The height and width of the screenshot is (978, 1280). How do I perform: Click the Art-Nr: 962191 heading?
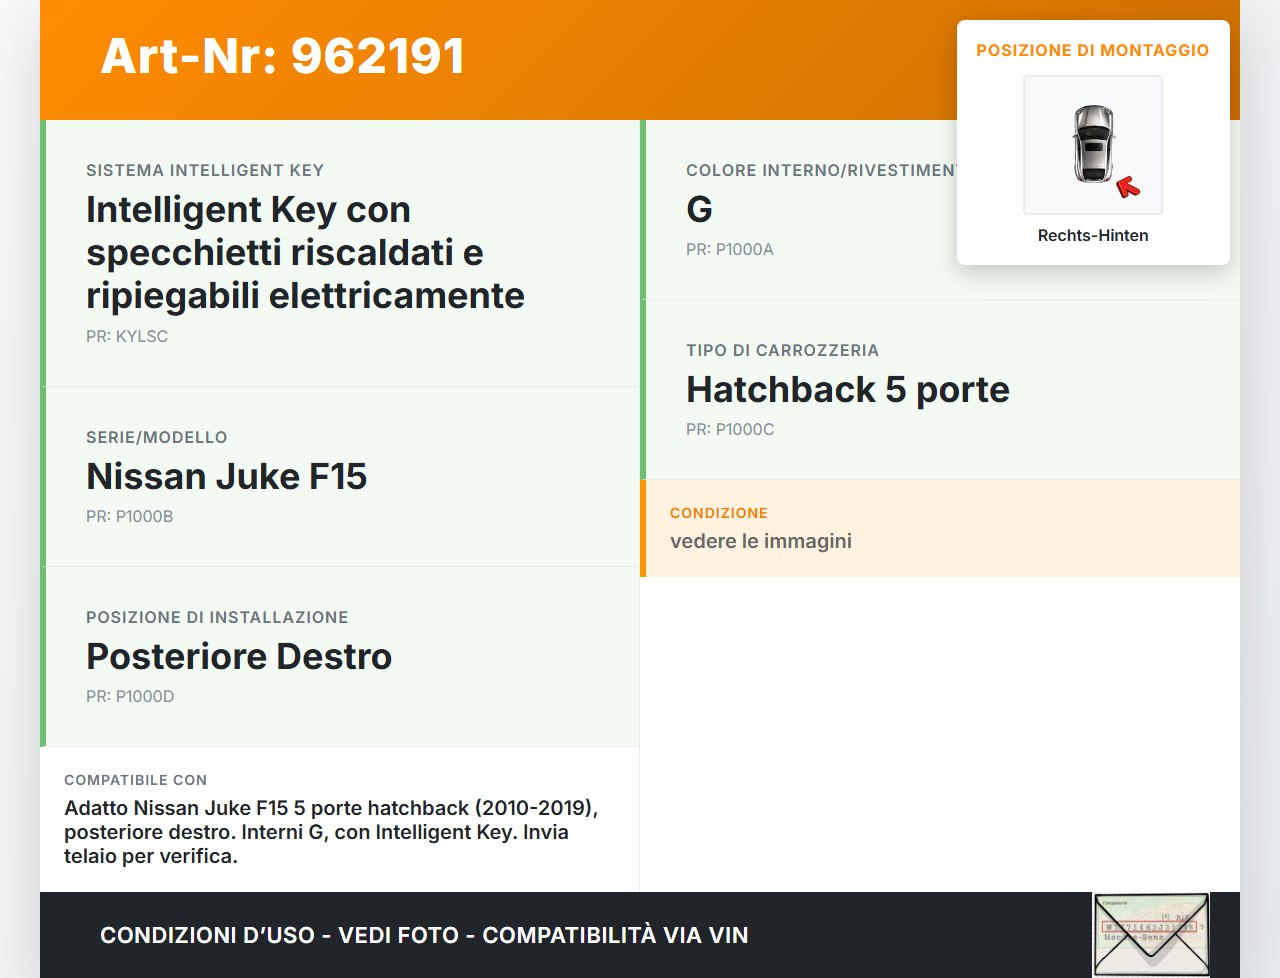click(x=283, y=56)
